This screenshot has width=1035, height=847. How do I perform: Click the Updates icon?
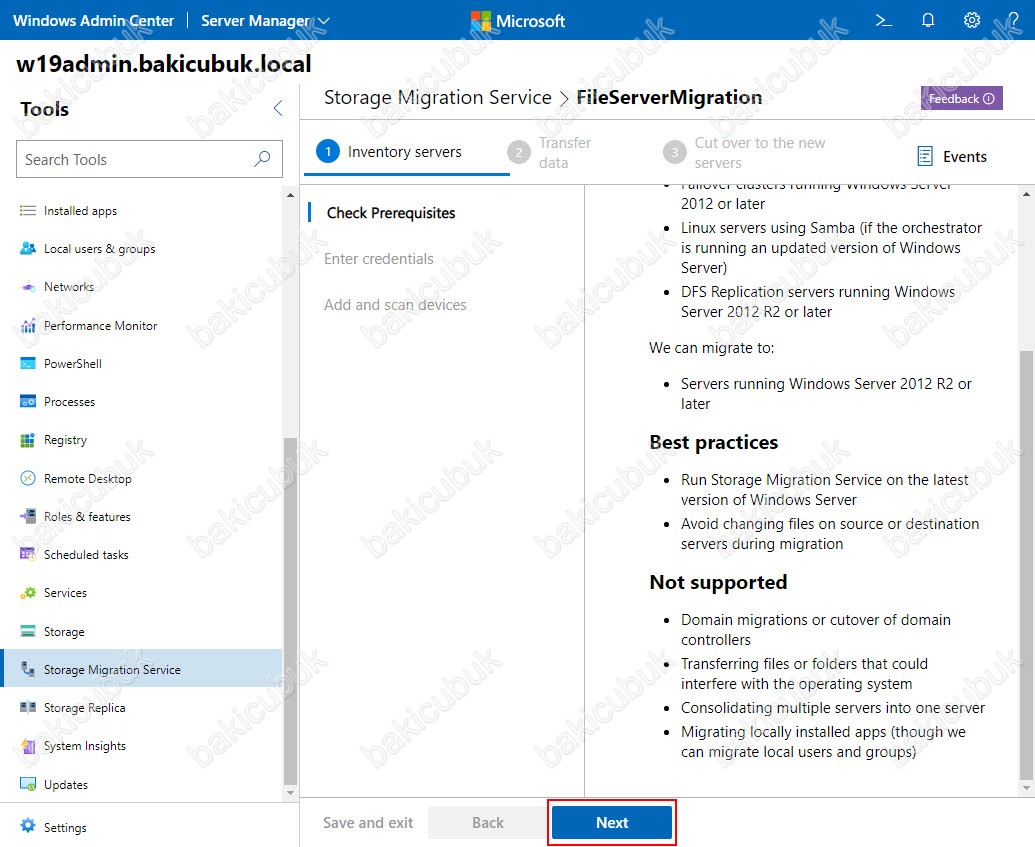point(28,784)
